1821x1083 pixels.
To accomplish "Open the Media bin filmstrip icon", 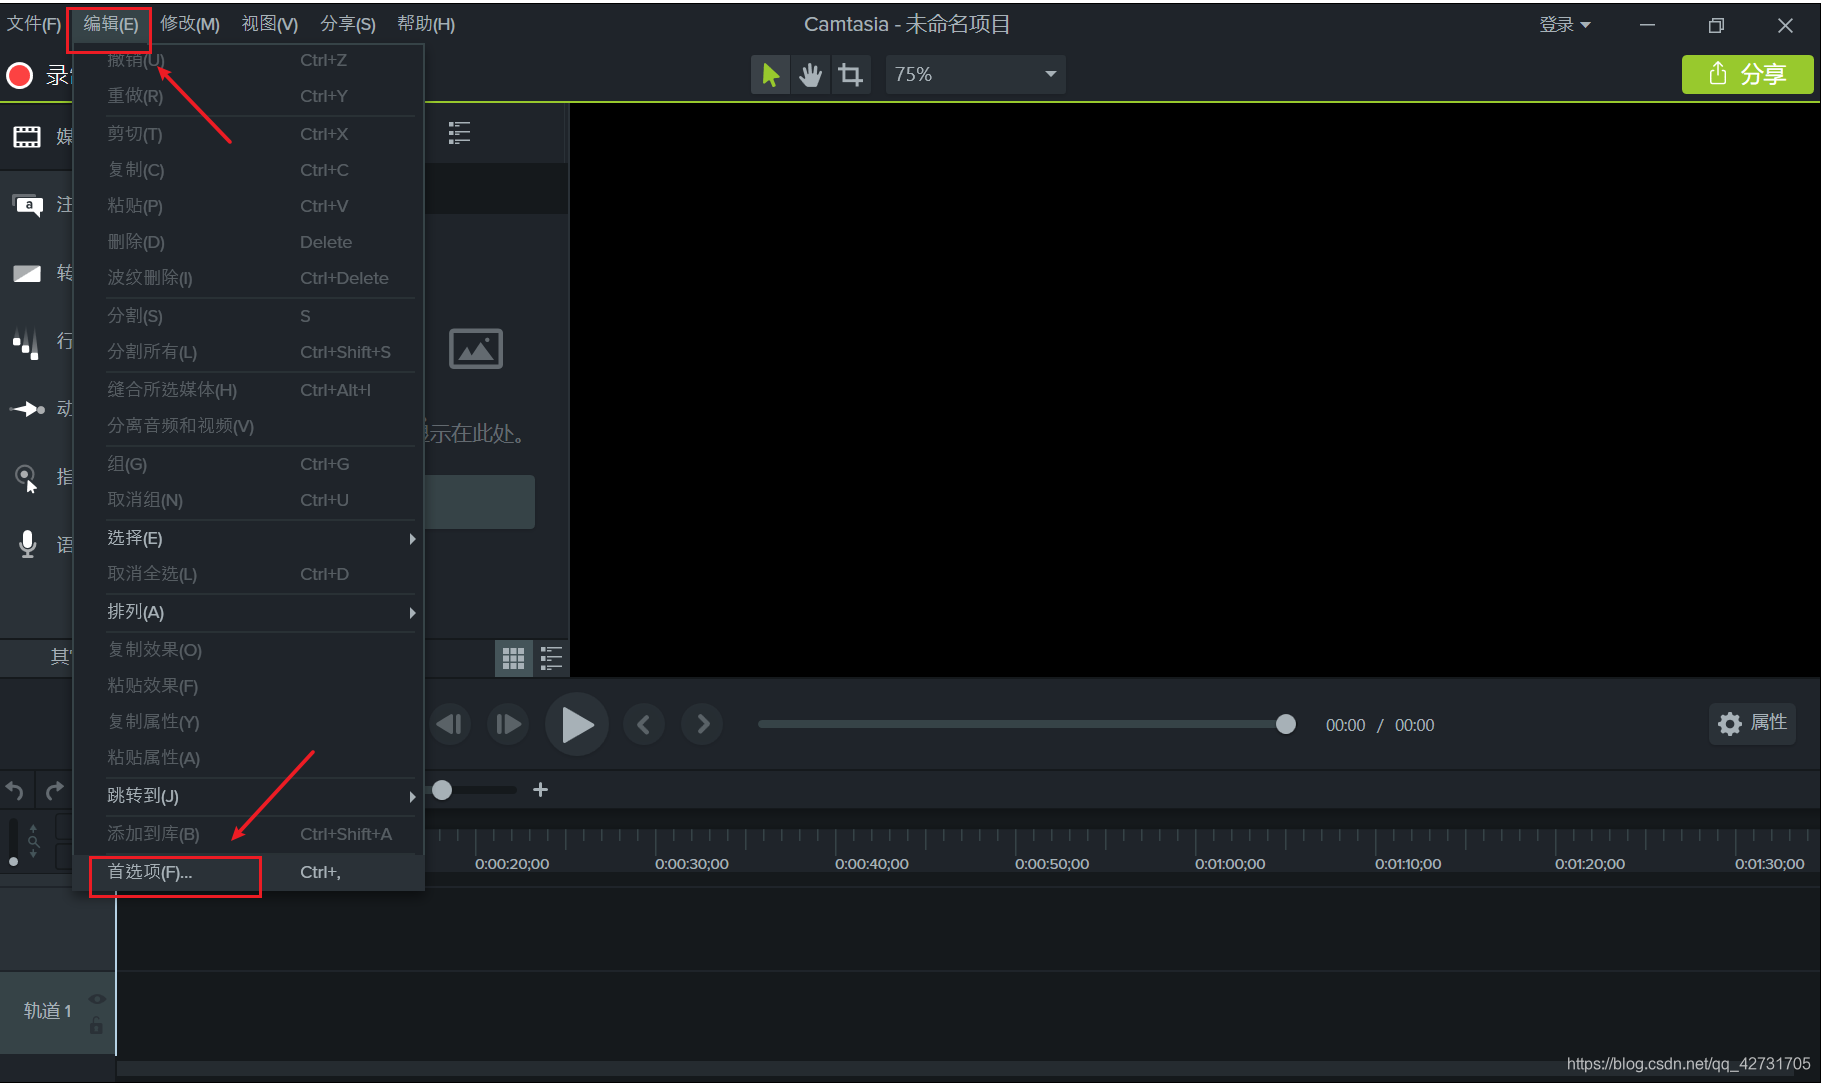I will pos(27,137).
